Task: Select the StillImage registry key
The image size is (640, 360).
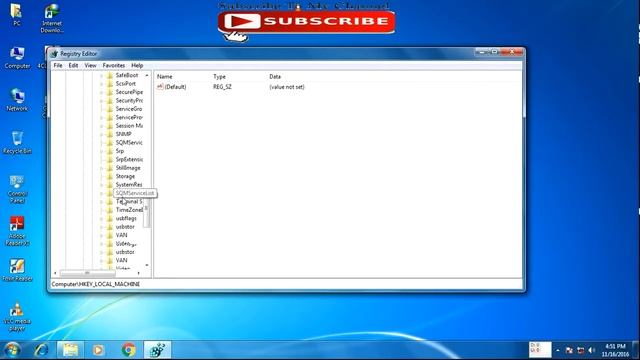Action: (x=128, y=168)
